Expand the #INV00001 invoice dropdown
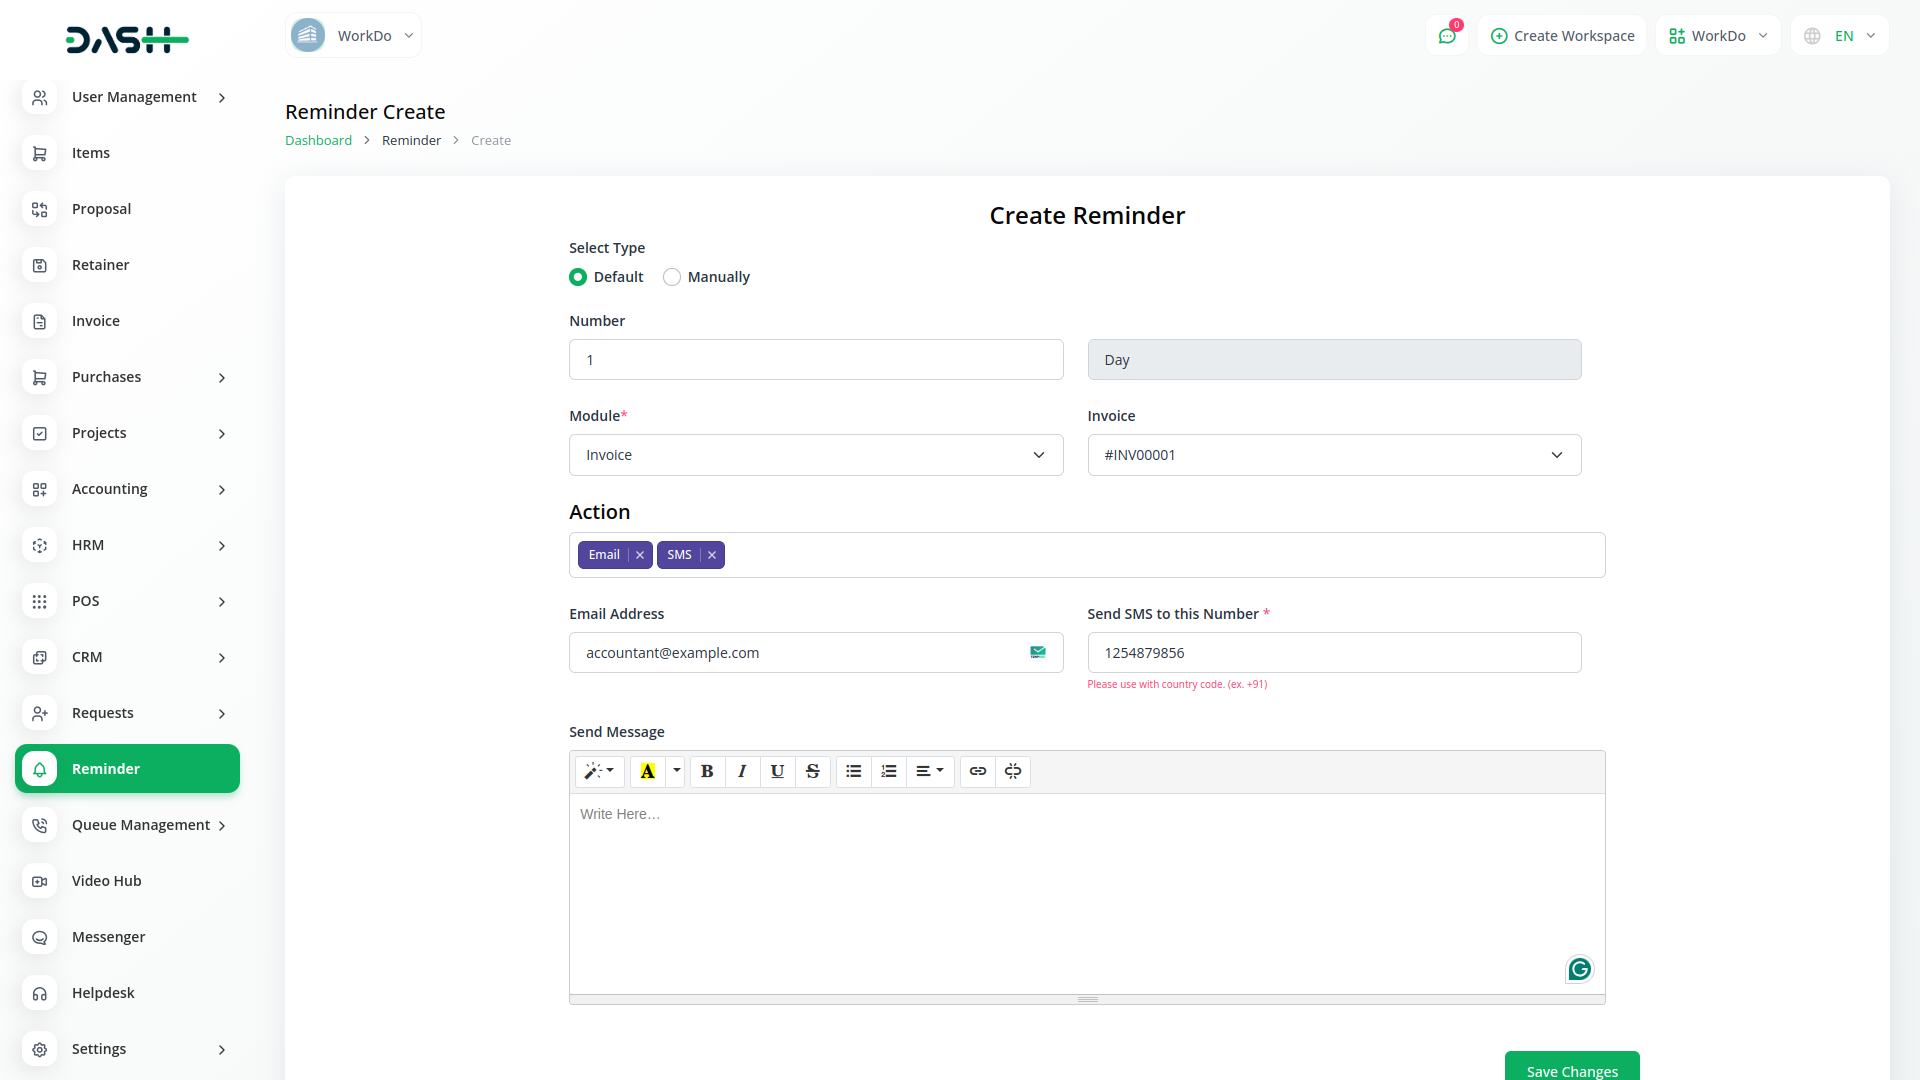 [1333, 455]
